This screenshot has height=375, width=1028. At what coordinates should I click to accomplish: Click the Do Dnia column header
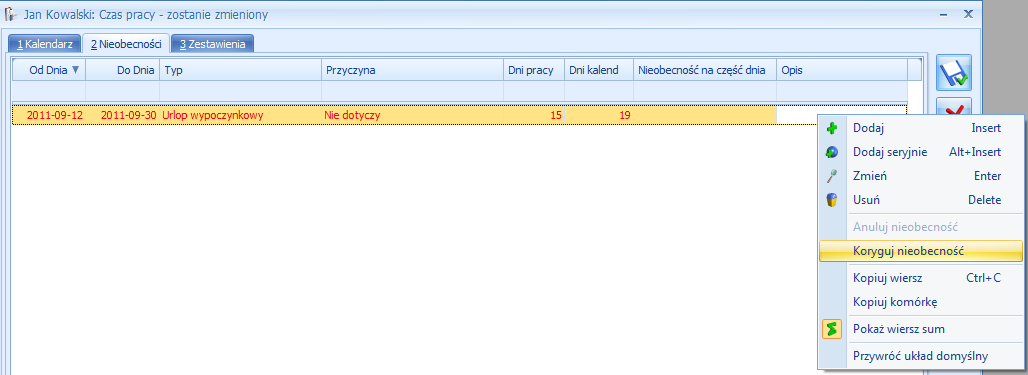point(123,70)
